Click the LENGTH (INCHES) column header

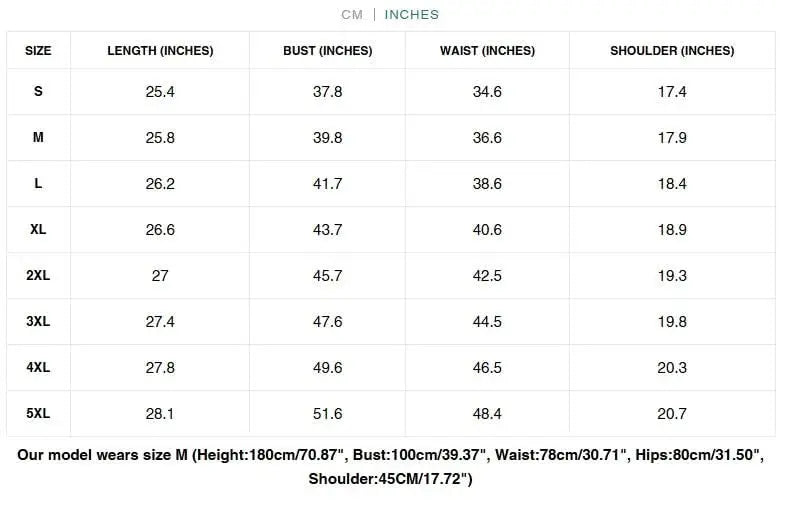(x=160, y=51)
